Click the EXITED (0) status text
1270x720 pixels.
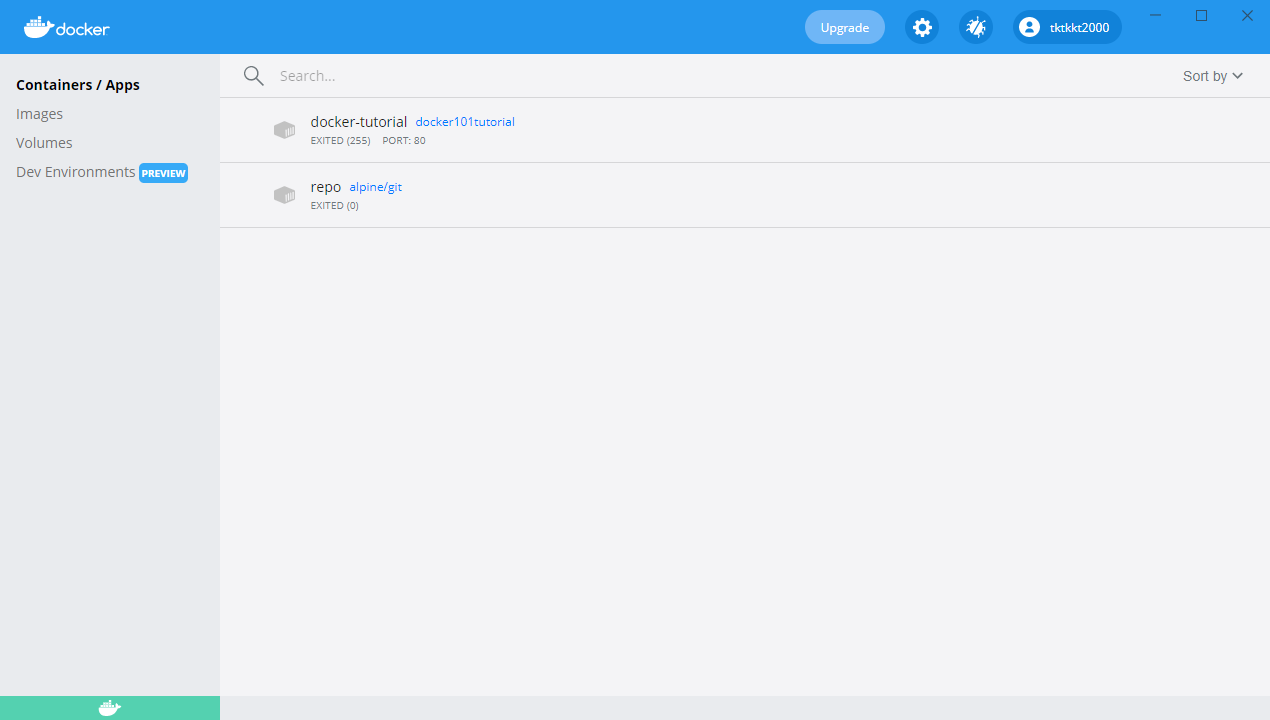[x=335, y=206]
